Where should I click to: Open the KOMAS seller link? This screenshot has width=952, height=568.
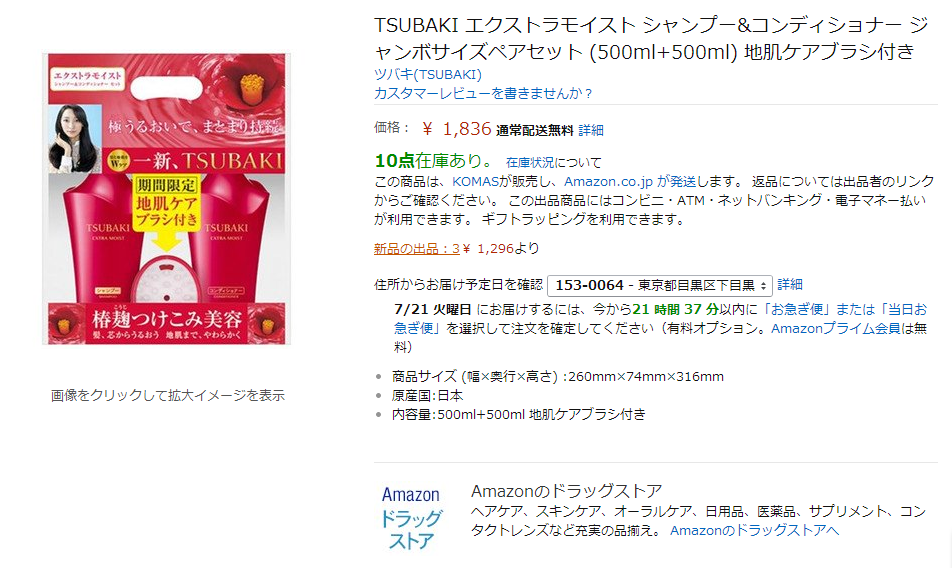click(x=475, y=181)
